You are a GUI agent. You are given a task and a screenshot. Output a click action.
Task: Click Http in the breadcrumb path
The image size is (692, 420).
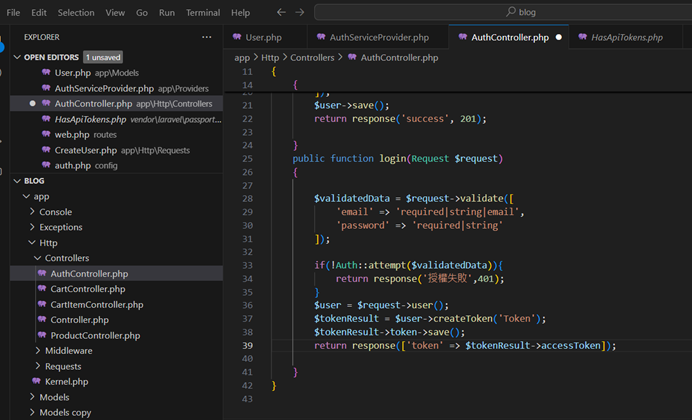(271, 58)
